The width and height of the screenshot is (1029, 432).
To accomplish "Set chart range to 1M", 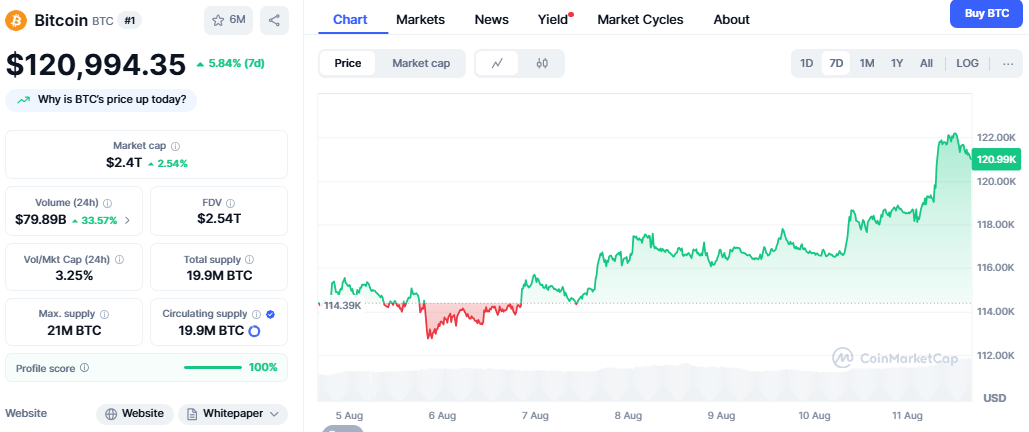I will [867, 64].
